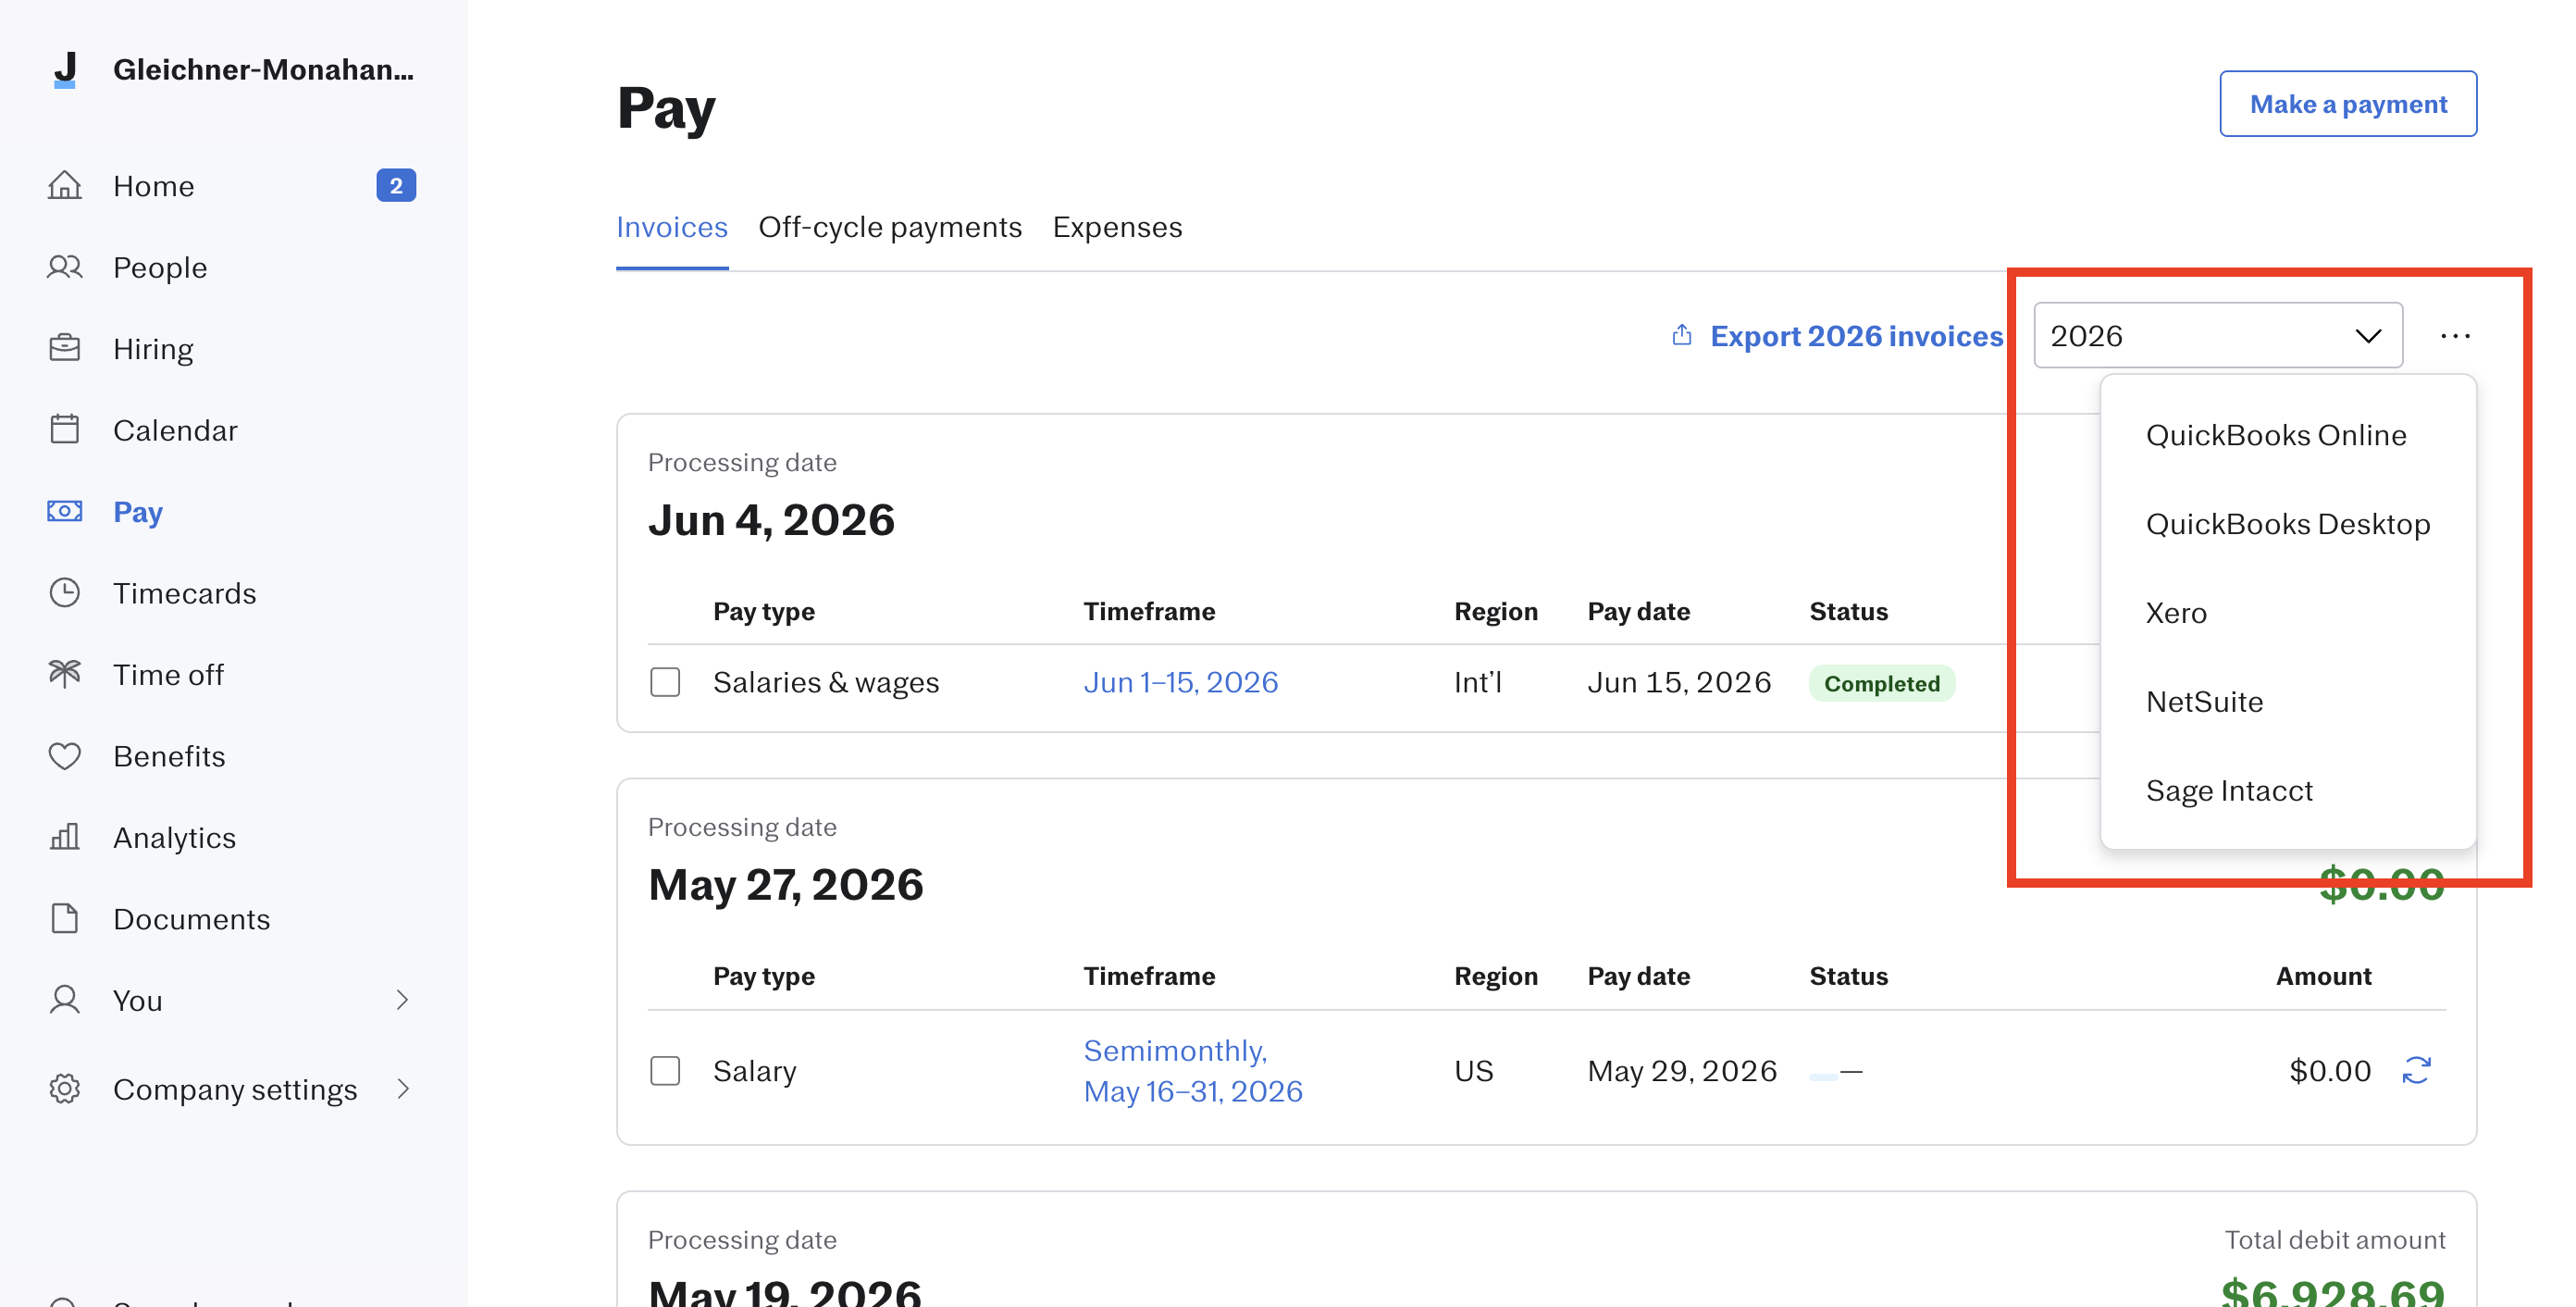Click the Home house icon in sidebar
2576x1307 pixels.
65,185
